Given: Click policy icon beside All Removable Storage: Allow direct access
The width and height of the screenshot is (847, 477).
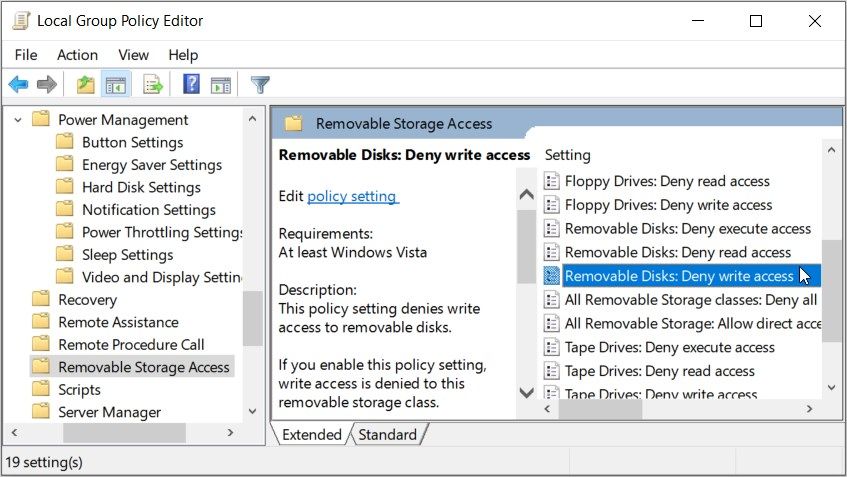Looking at the screenshot, I should (551, 324).
